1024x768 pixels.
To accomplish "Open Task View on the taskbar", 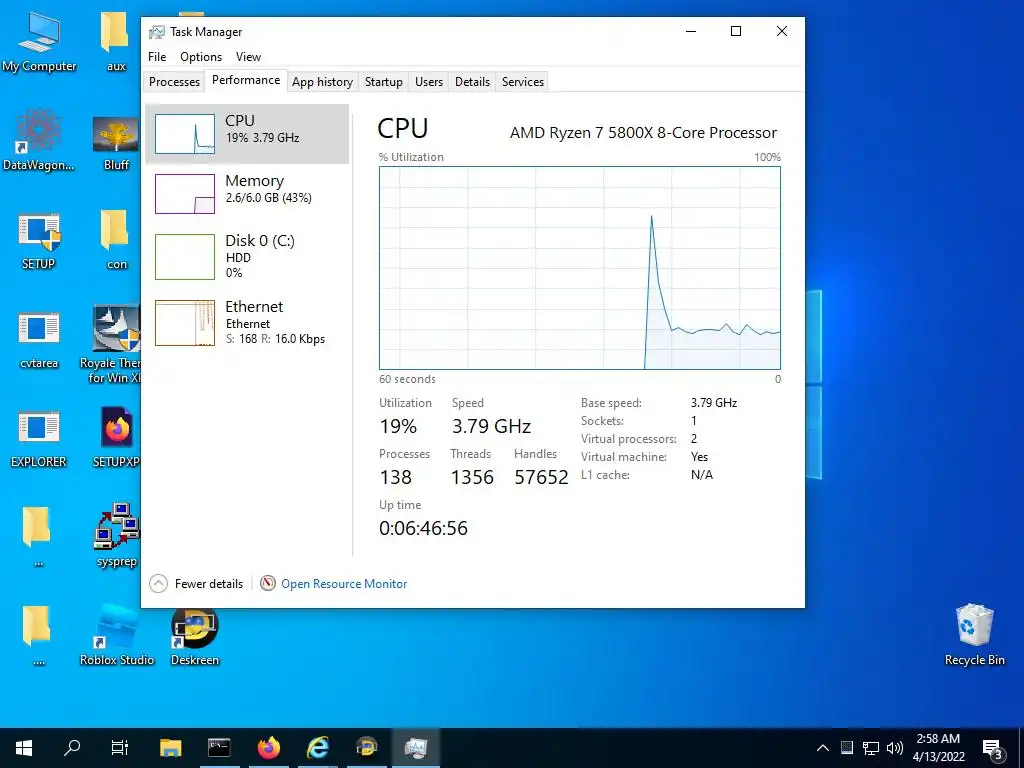I will tap(120, 748).
